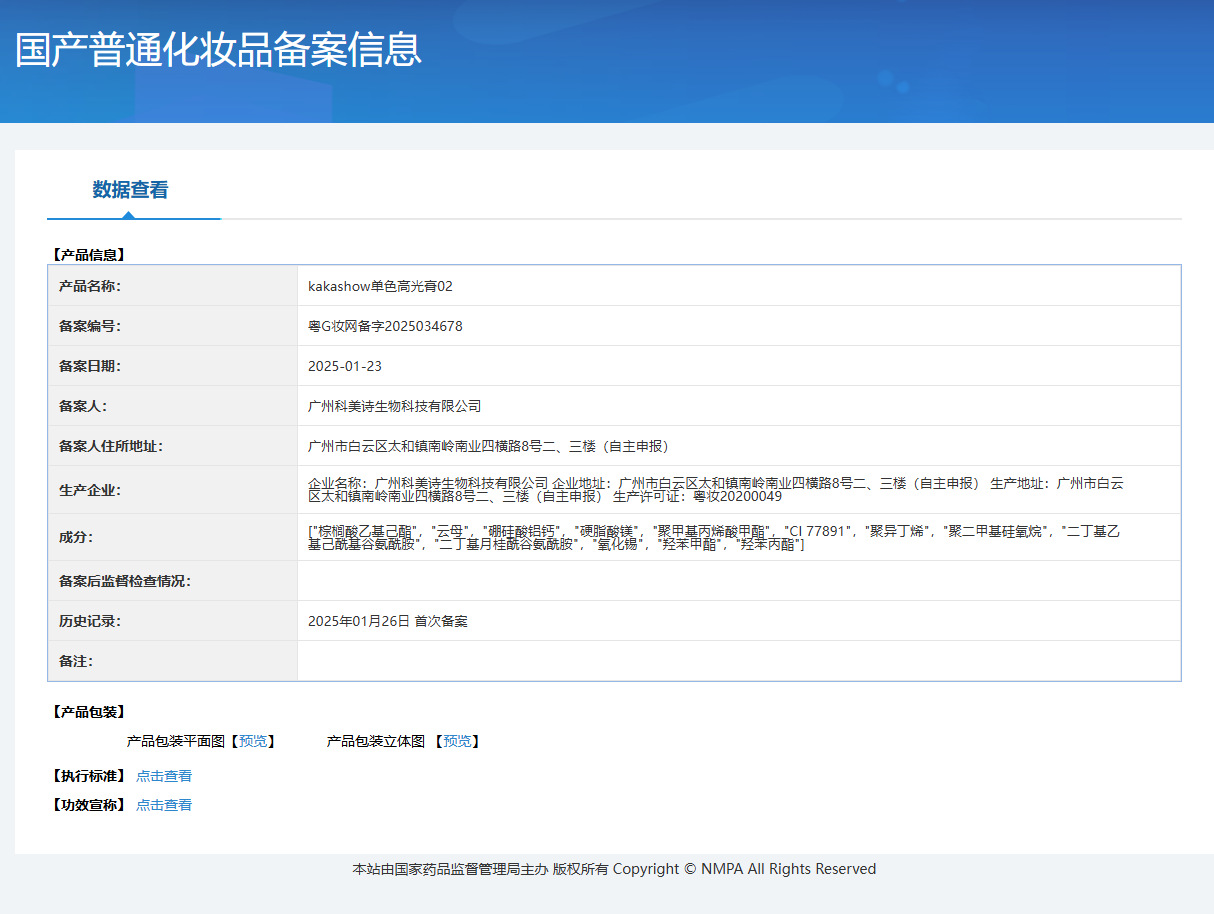1214x914 pixels.
Task: Open 预览 link for 产品包装平面图
Action: (253, 741)
